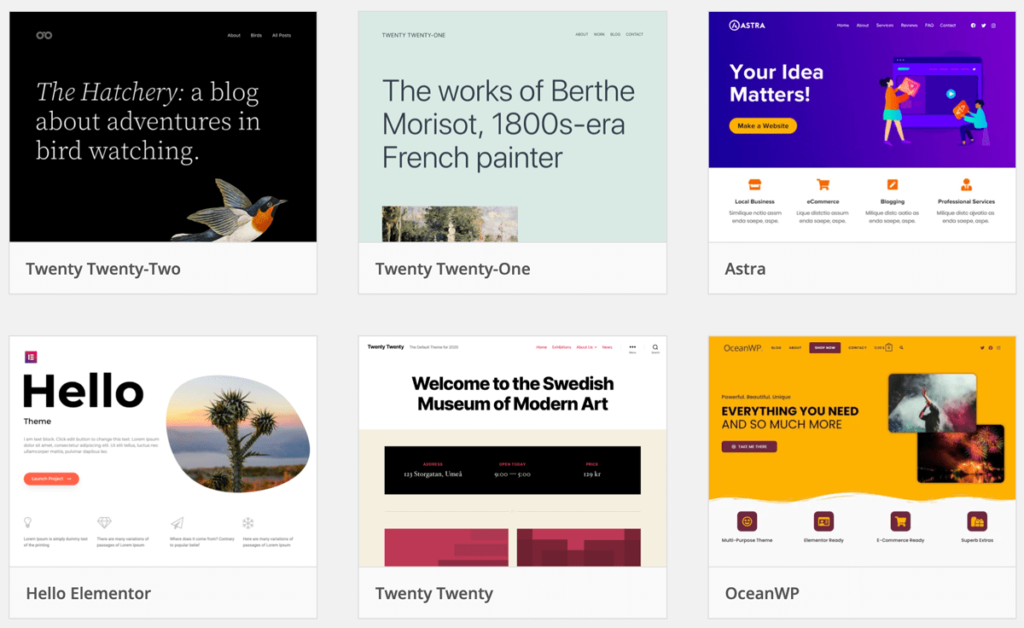Open All Posts in Twenty Twenty-Two menu

[281, 35]
